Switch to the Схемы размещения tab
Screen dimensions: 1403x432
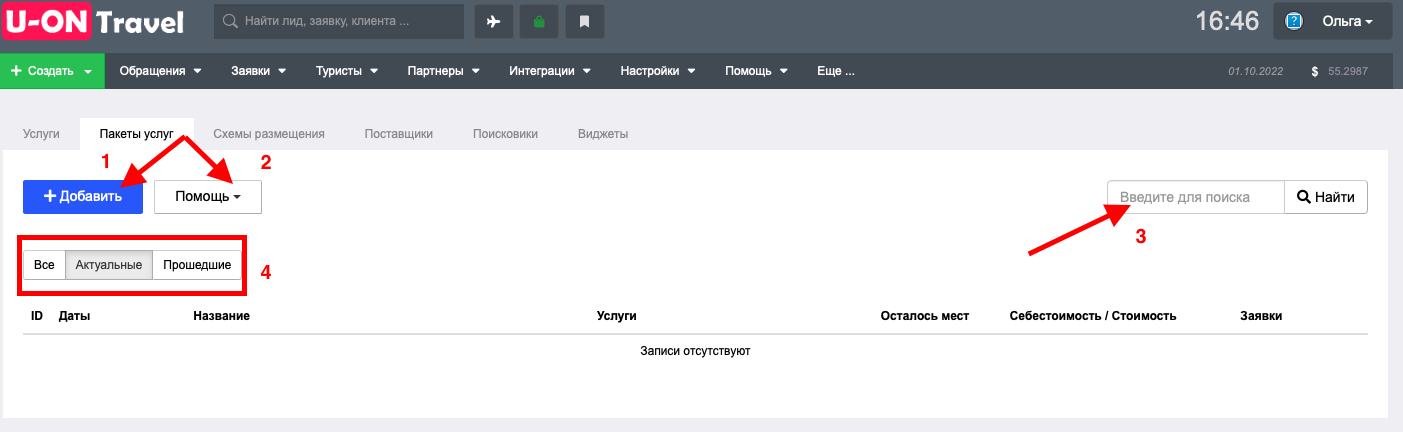pyautogui.click(x=269, y=133)
